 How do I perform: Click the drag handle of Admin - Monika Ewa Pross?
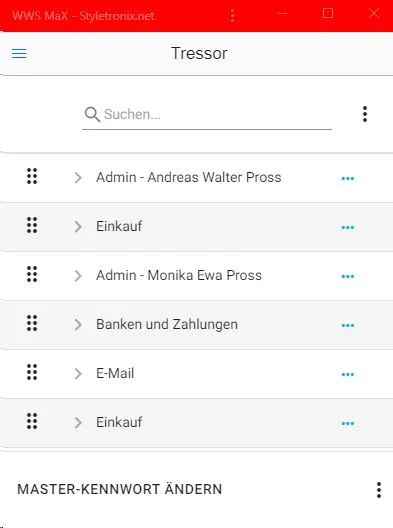click(32, 274)
